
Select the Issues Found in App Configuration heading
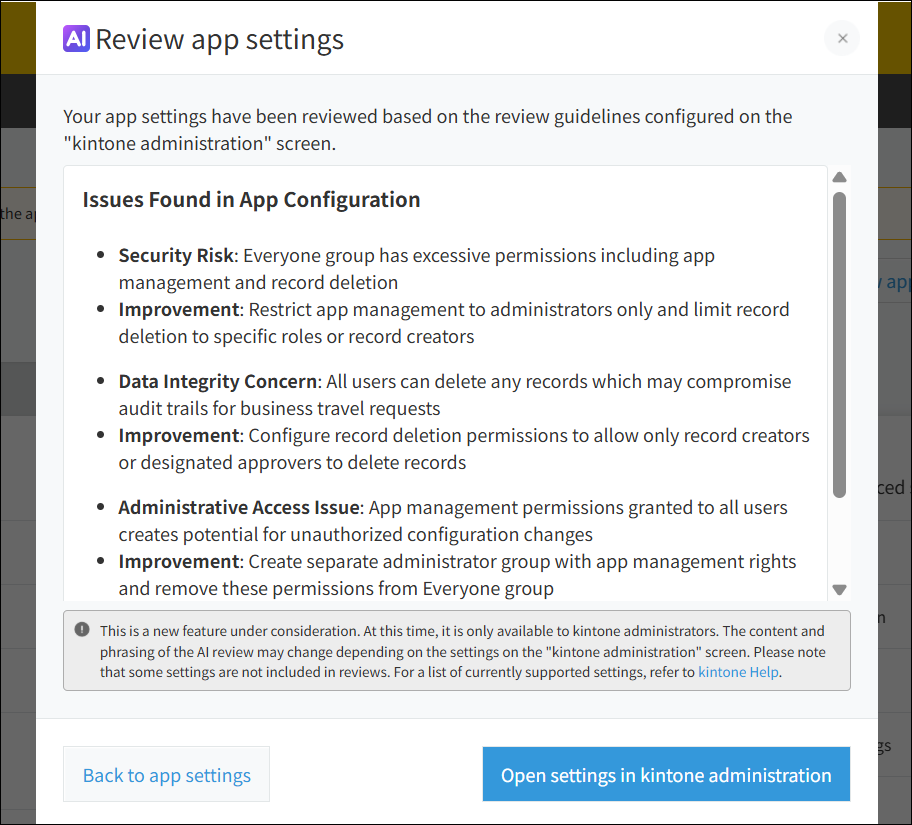[x=250, y=199]
